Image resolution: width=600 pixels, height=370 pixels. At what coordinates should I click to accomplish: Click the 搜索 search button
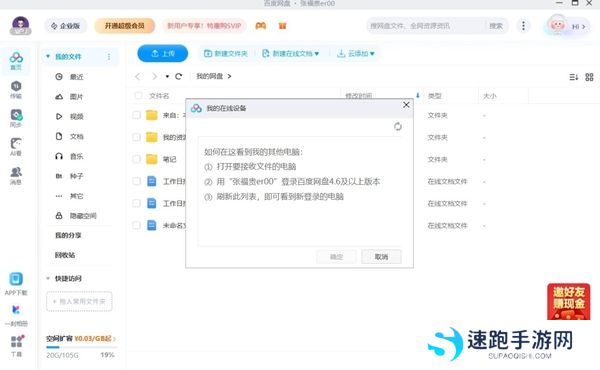pyautogui.click(x=496, y=26)
